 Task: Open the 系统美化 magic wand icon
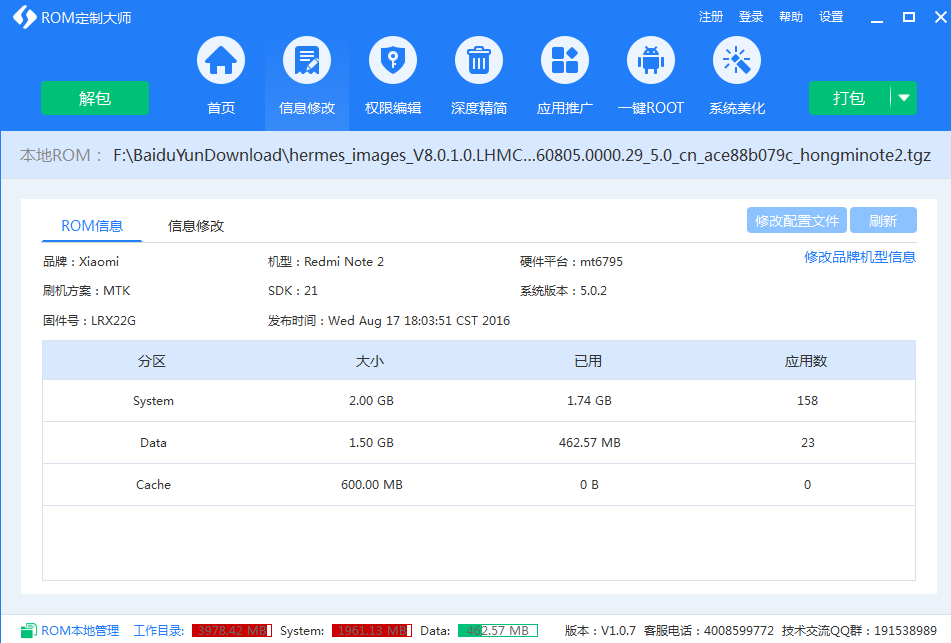coord(737,61)
